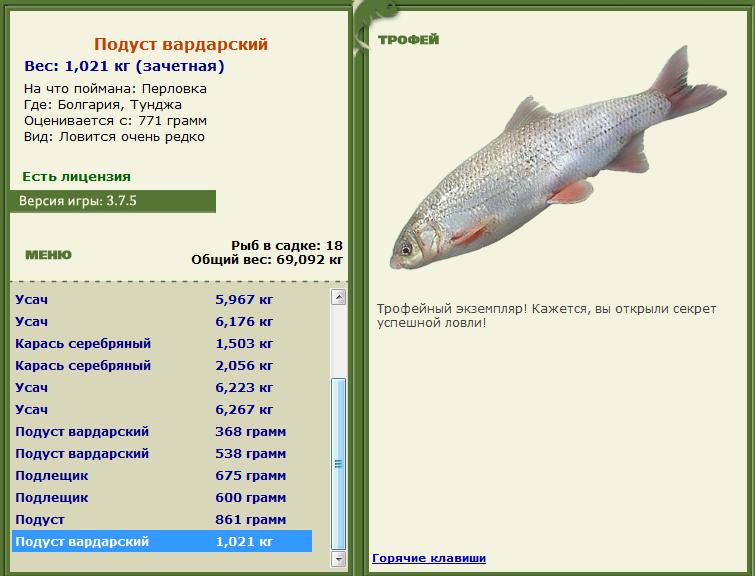Click the trophy fish picture

(558, 159)
